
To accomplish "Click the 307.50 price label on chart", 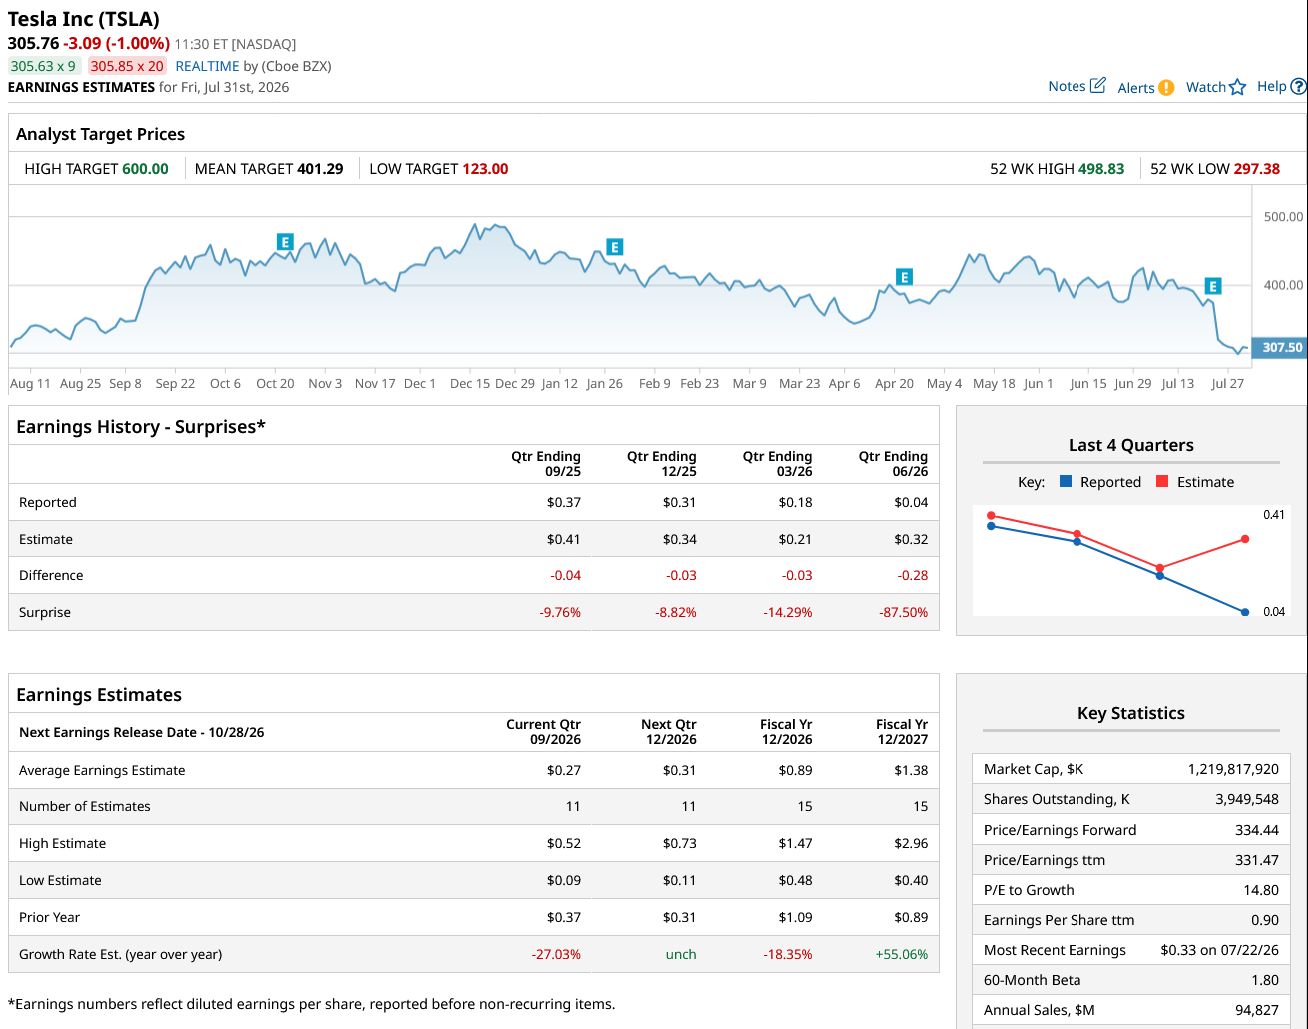I will (1279, 347).
